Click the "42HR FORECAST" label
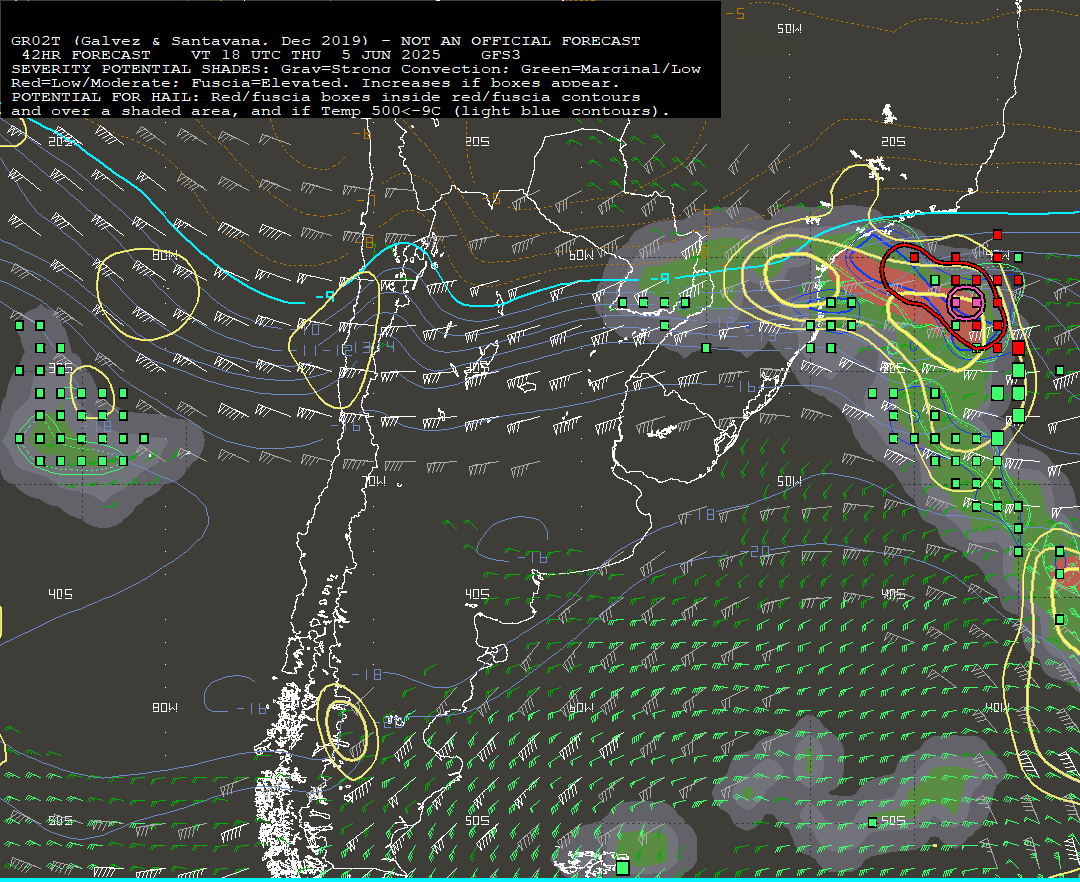Viewport: 1080px width, 882px height. 85,54
